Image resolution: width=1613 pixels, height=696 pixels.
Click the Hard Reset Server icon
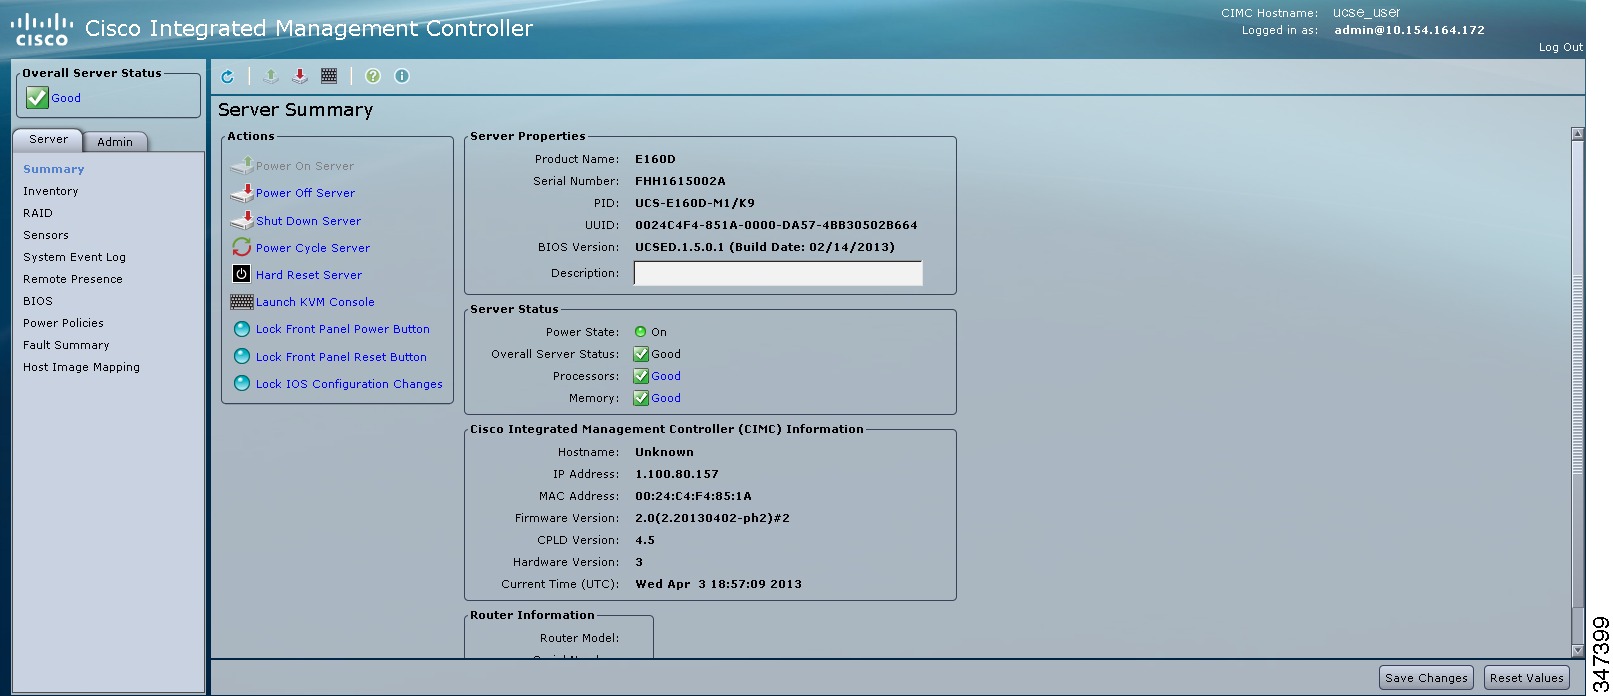point(242,274)
